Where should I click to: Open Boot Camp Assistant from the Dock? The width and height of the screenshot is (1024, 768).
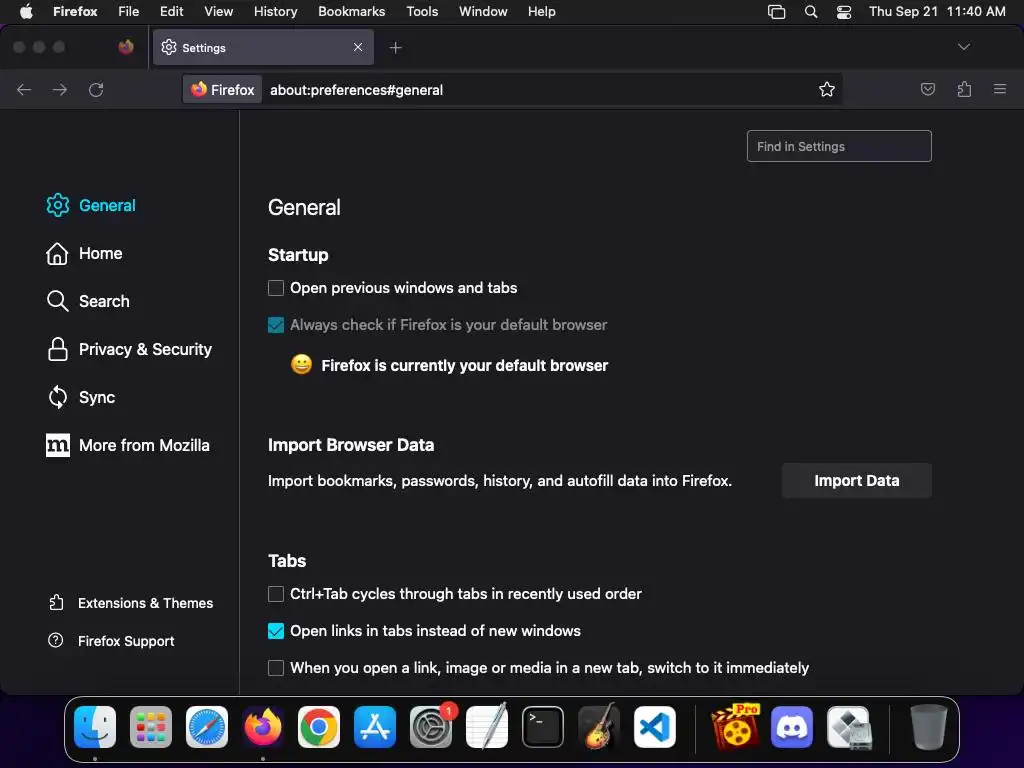click(848, 727)
